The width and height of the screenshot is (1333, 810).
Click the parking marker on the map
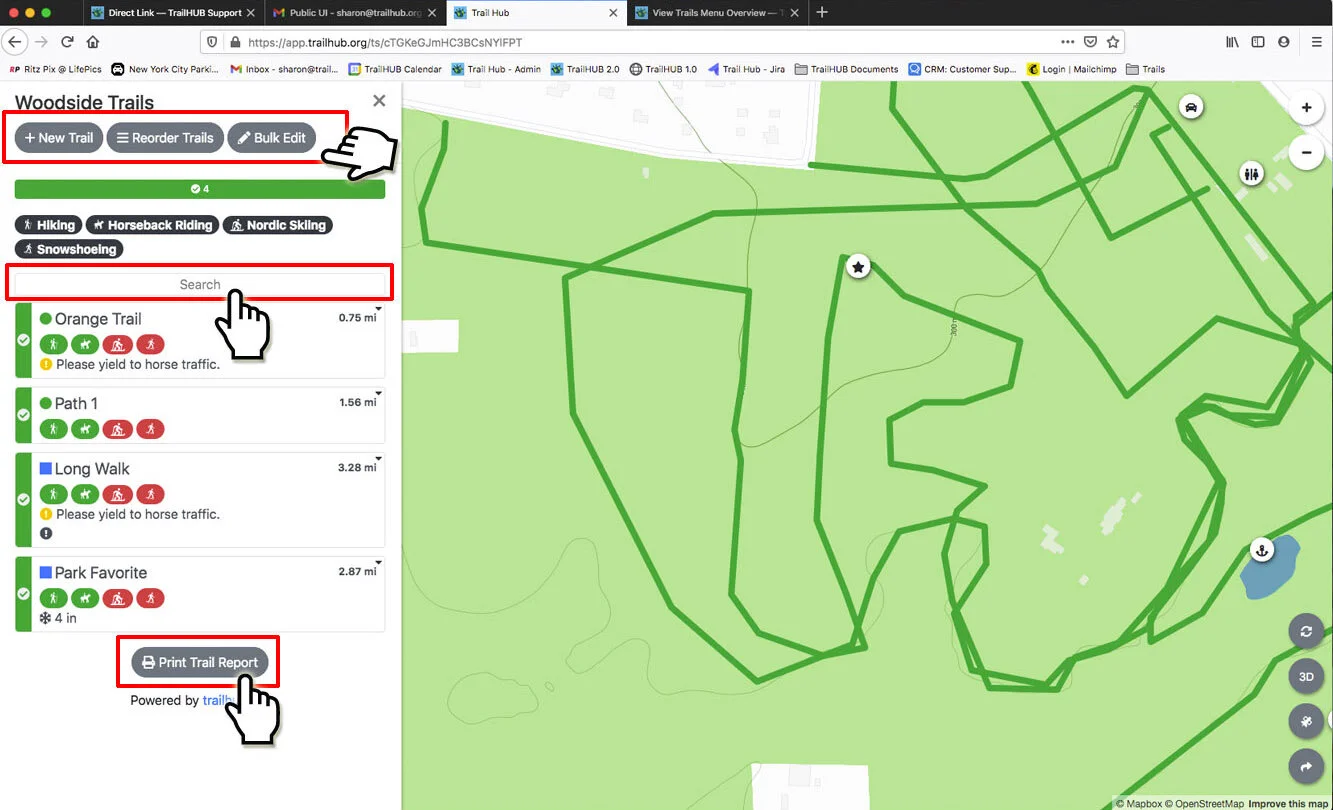(x=1191, y=107)
